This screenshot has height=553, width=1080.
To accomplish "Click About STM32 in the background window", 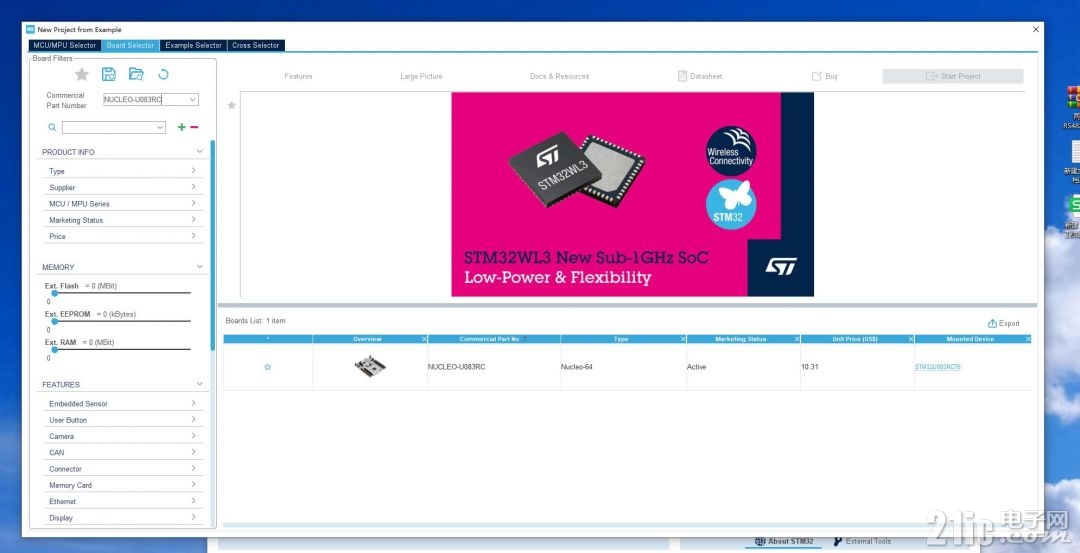I will [784, 541].
